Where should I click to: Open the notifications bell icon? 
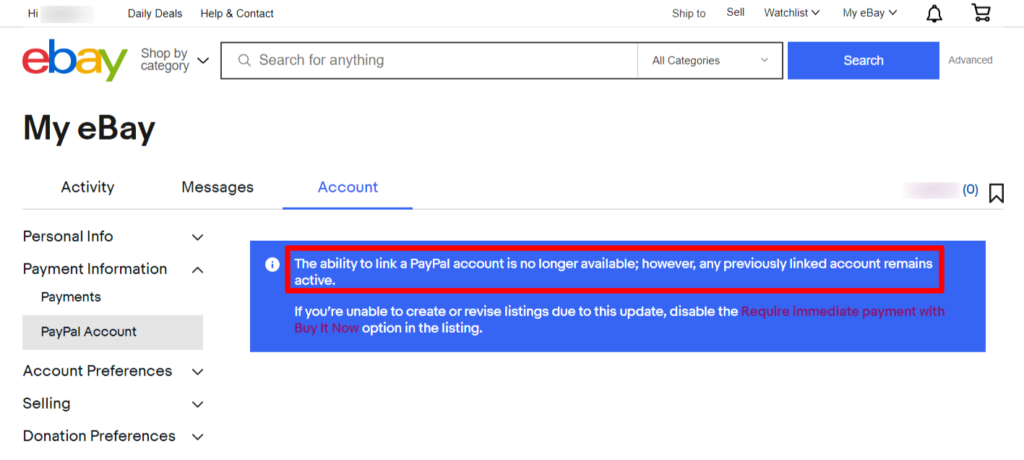[935, 13]
